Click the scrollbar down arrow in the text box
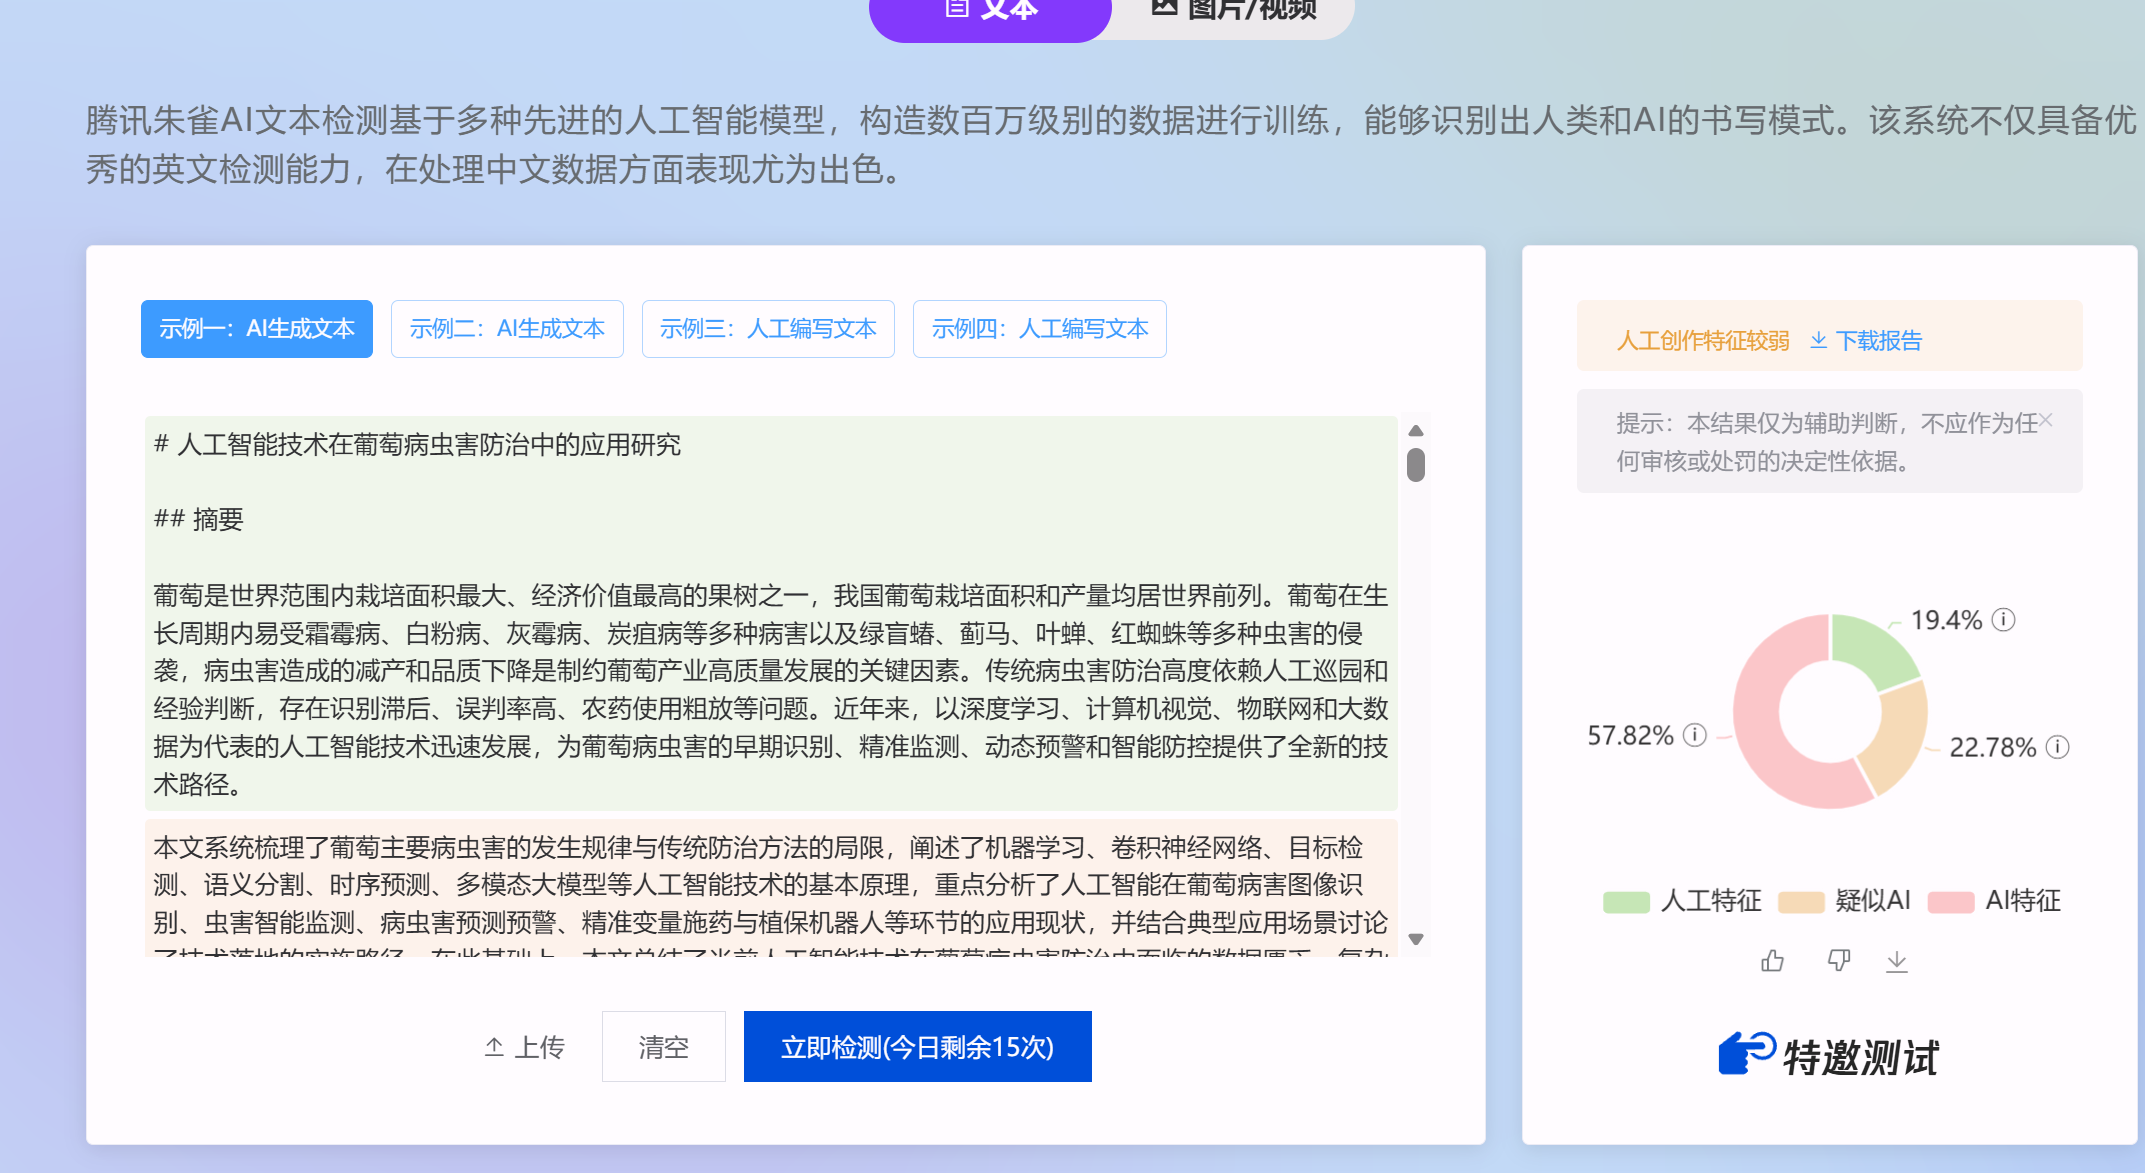2145x1173 pixels. (x=1416, y=939)
